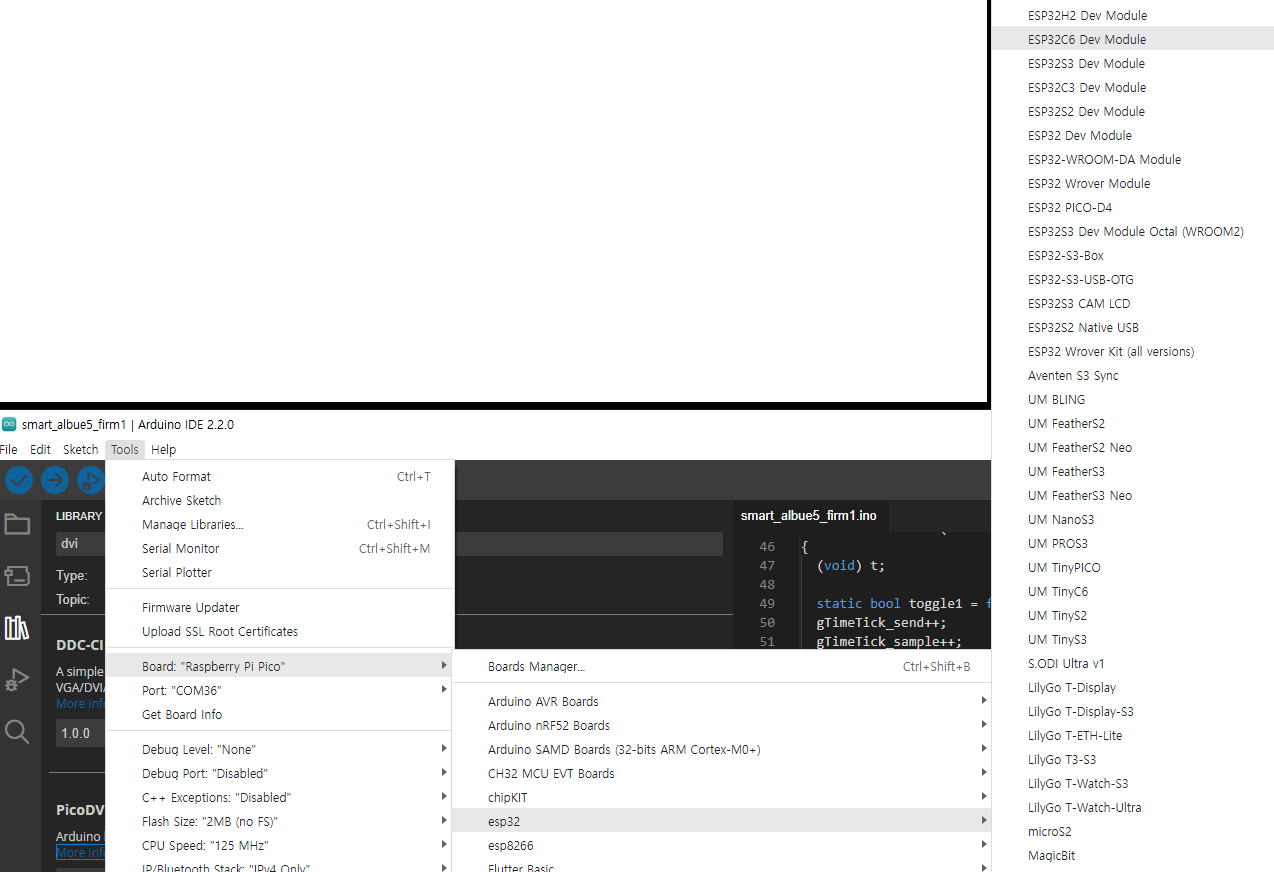Image resolution: width=1274 pixels, height=872 pixels.
Task: Select LilyGo T-Display-S3 board
Action: coord(1132,712)
